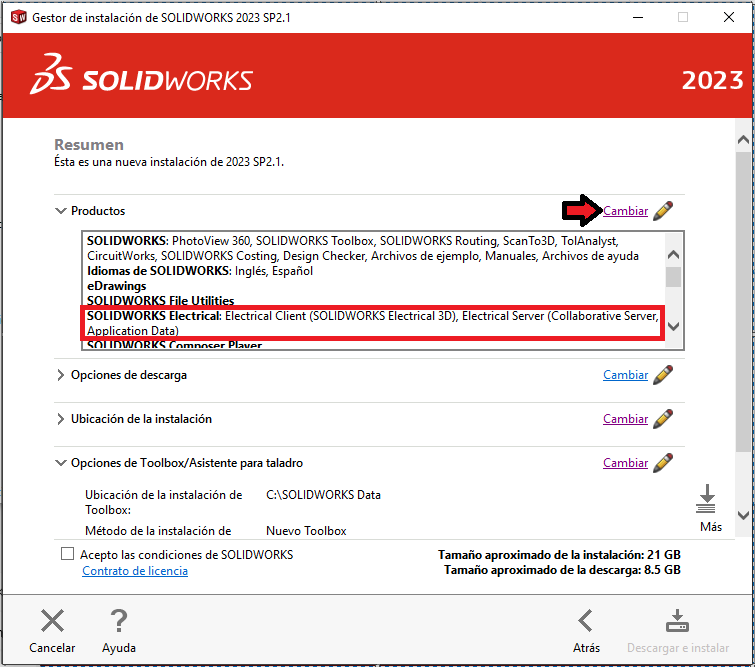Click the pencil icon for Ubicación de la instalación
Viewport: 755px width, 667px height.
[663, 419]
